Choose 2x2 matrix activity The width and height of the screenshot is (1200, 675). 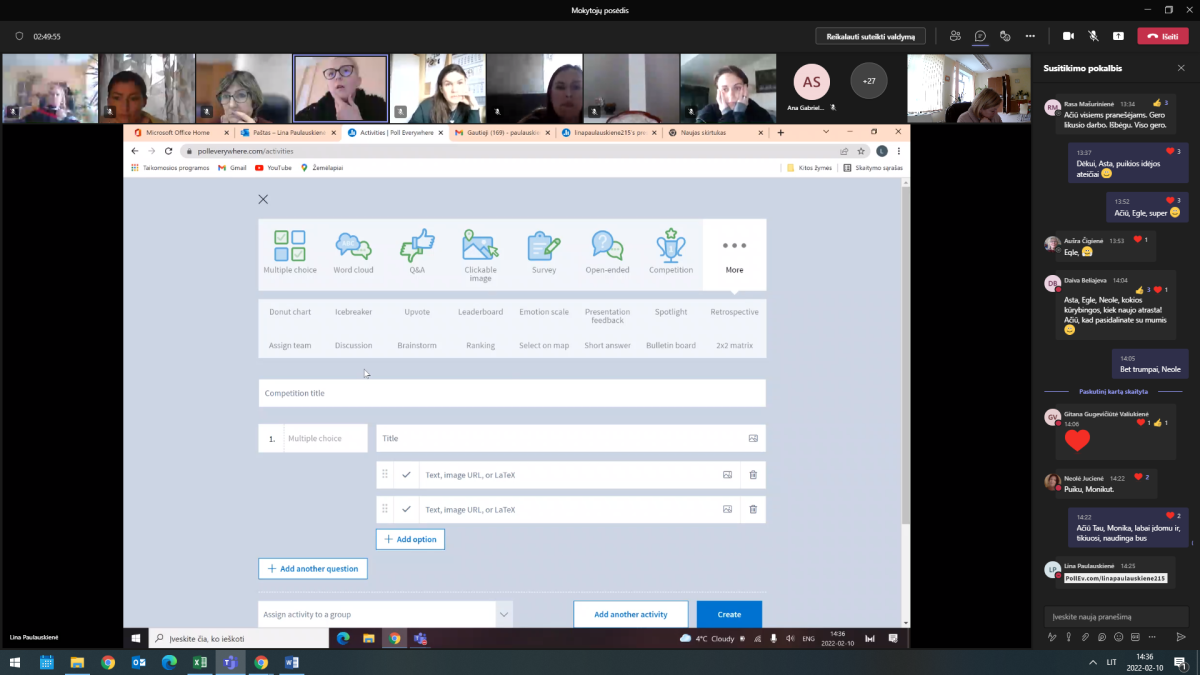pyautogui.click(x=734, y=346)
